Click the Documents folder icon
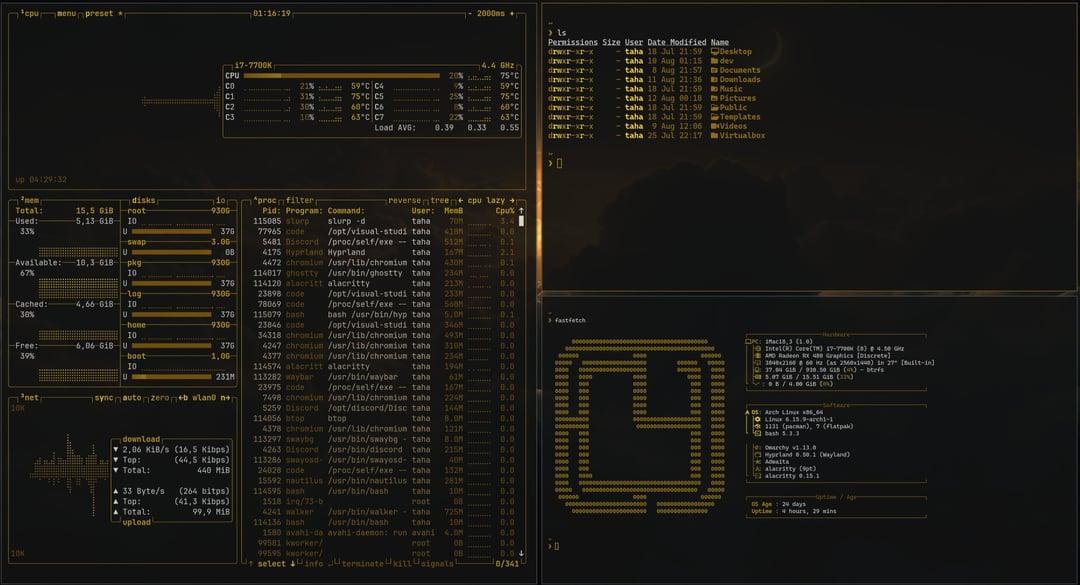 [714, 70]
